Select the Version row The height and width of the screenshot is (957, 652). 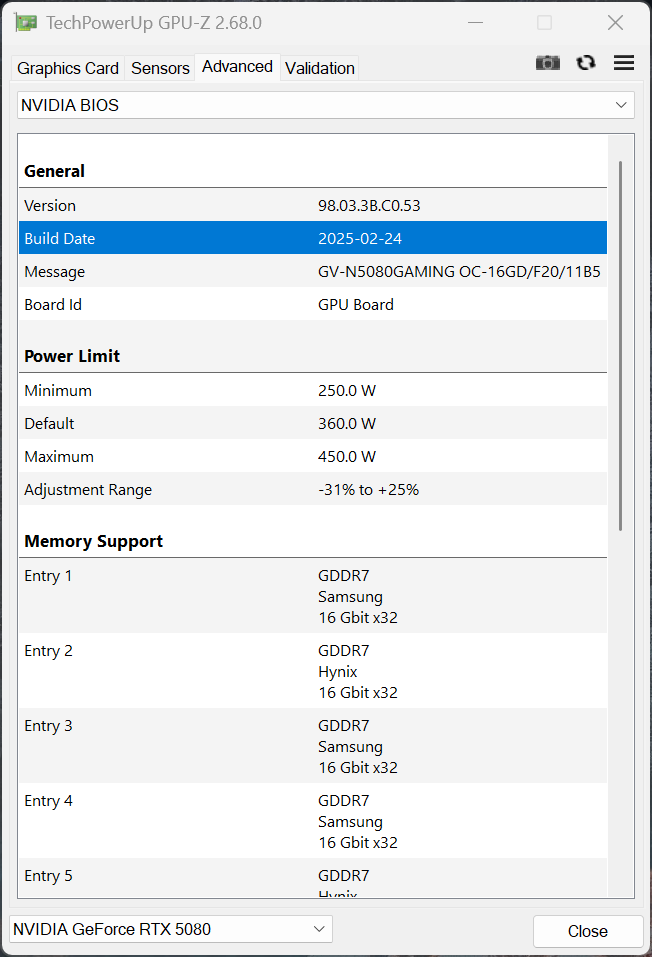[312, 205]
